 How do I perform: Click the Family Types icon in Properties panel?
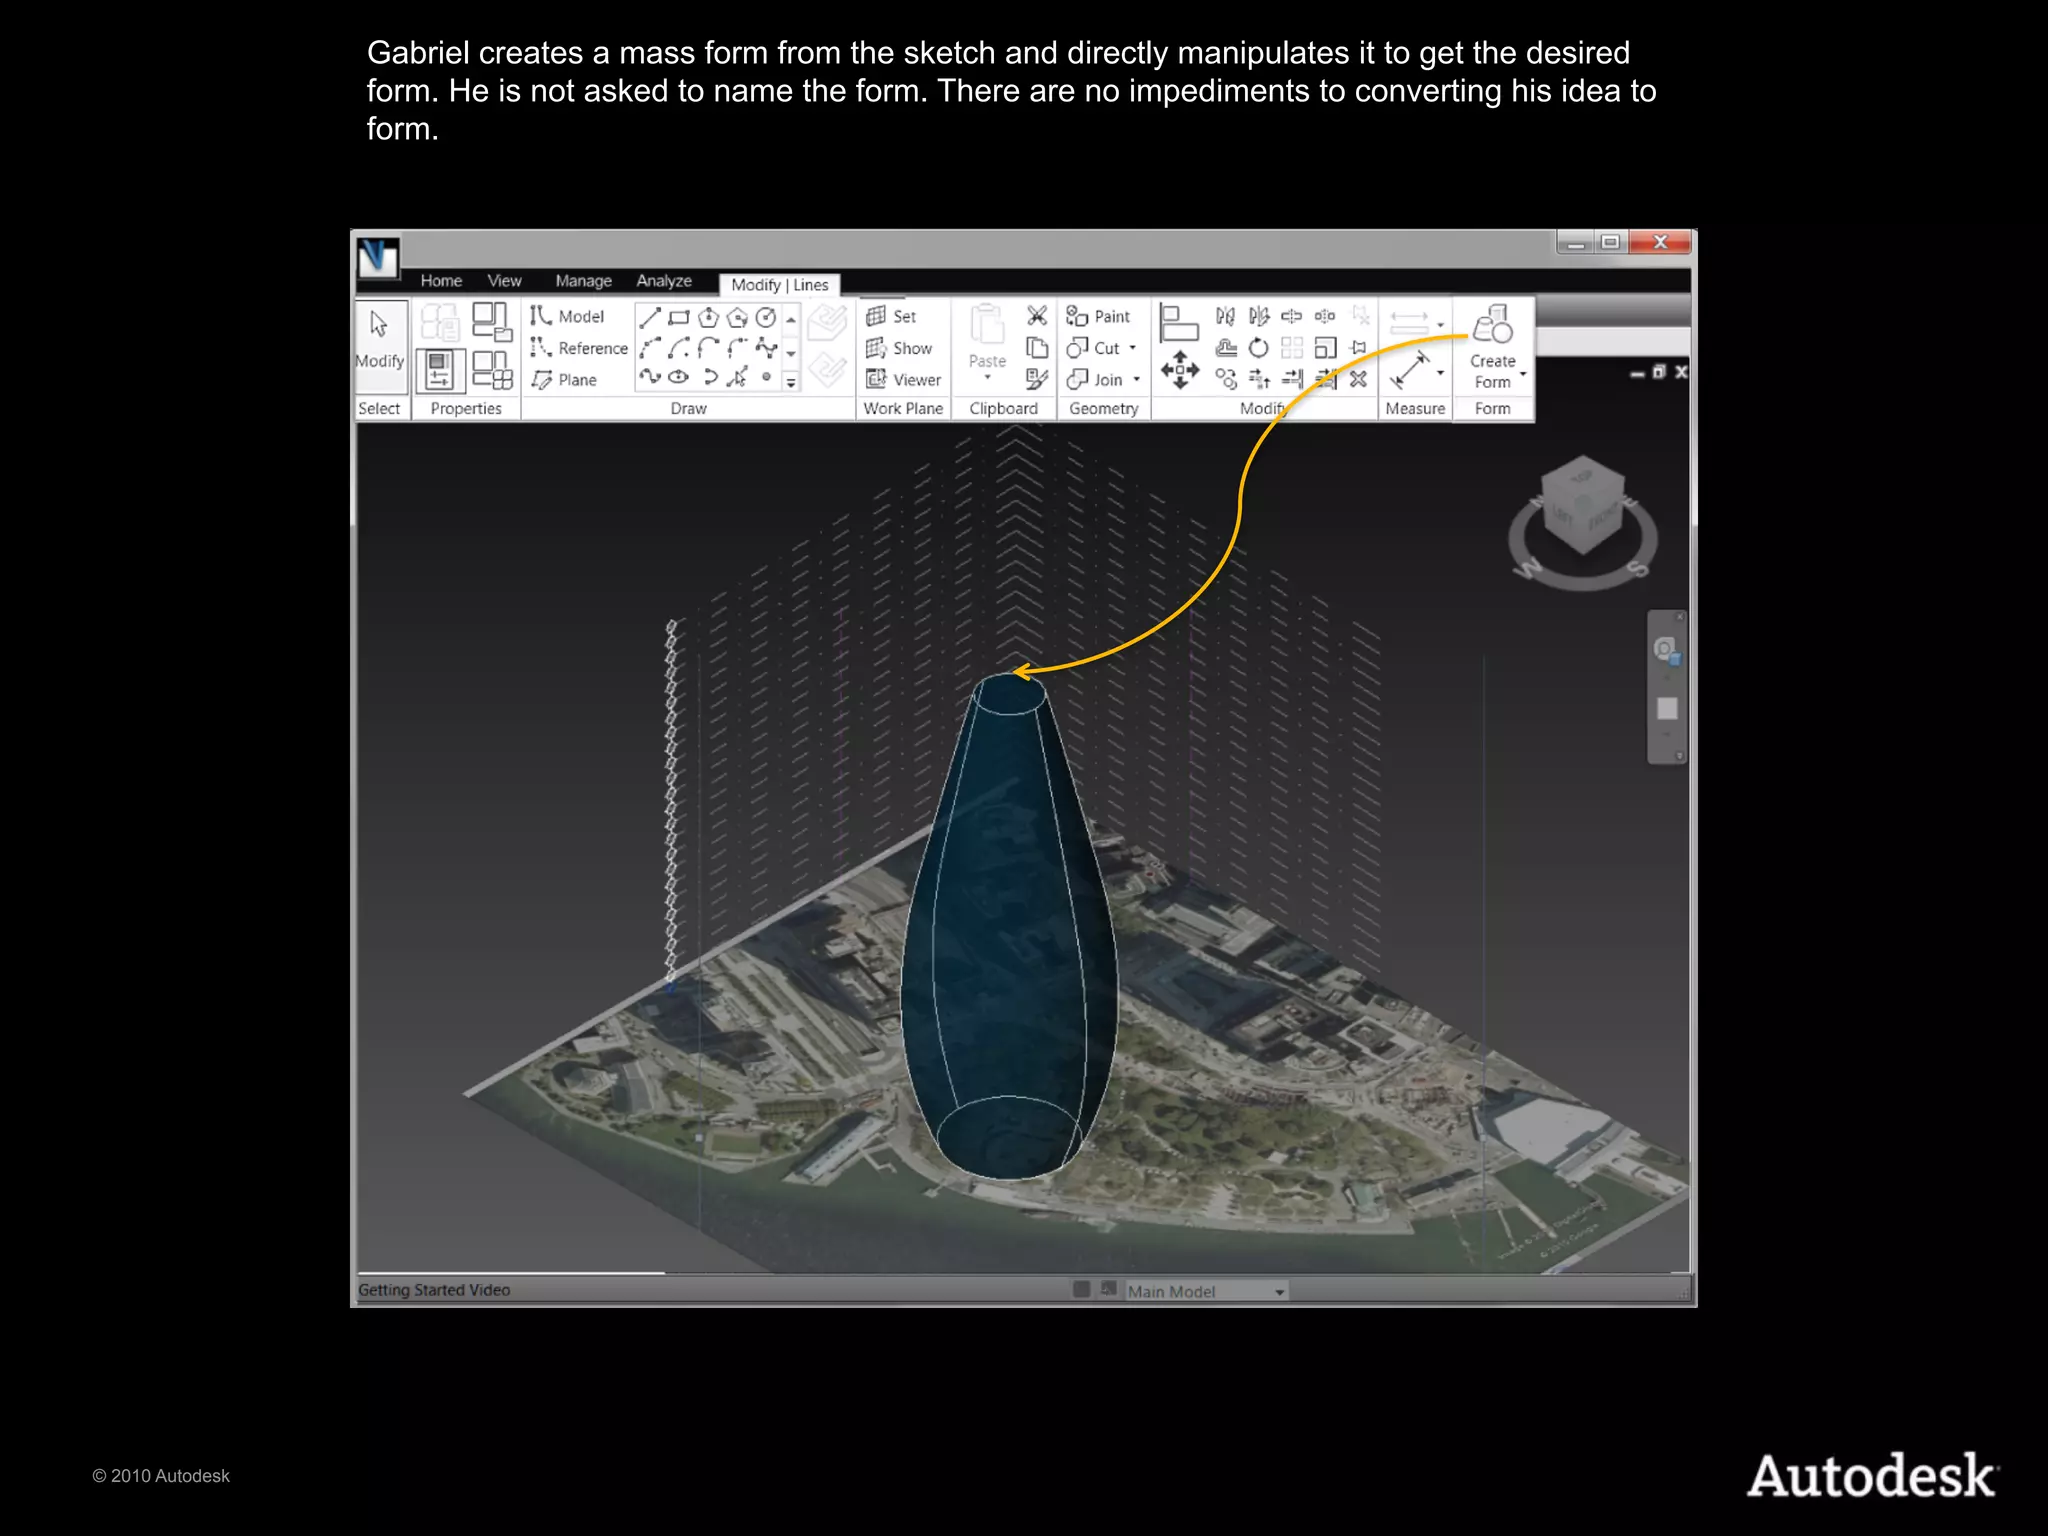491,370
